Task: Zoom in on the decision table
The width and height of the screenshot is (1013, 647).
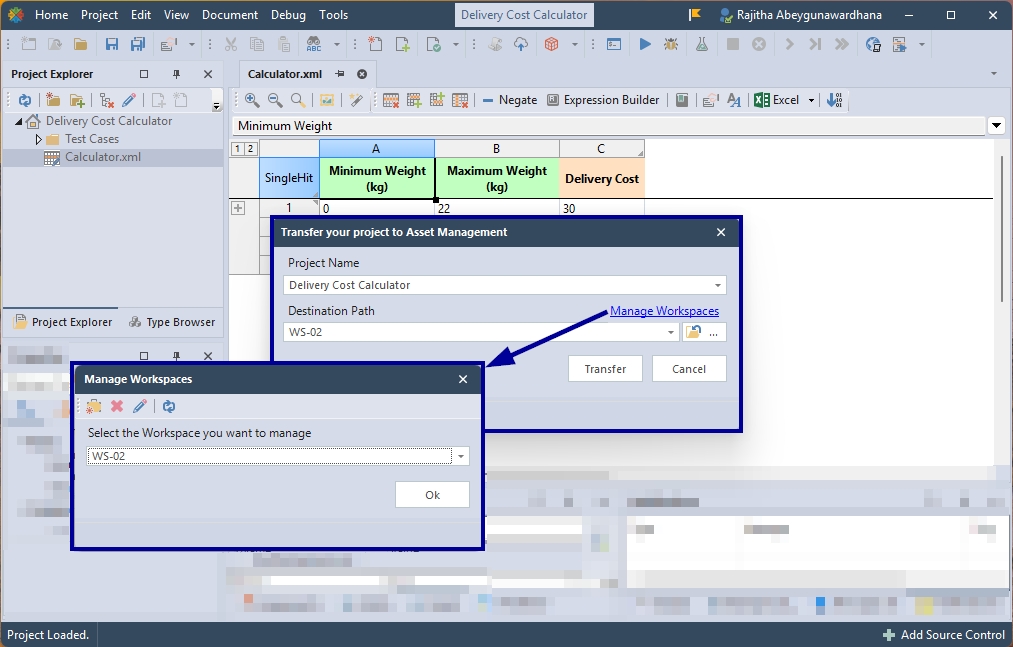Action: tap(252, 100)
